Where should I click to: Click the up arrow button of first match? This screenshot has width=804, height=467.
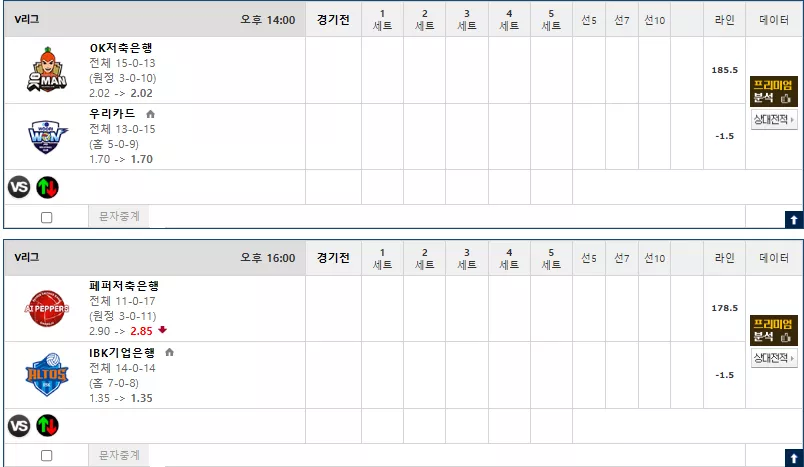pos(794,220)
